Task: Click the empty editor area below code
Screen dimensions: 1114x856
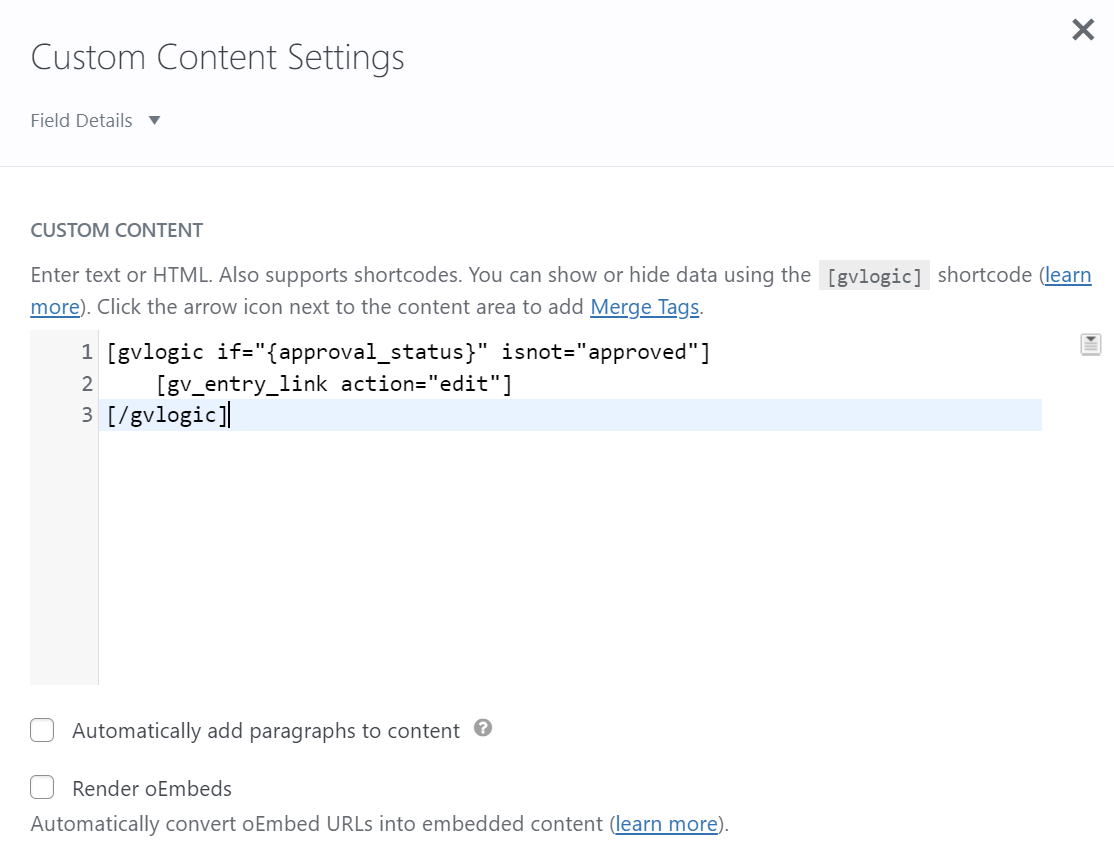Action: [x=570, y=560]
